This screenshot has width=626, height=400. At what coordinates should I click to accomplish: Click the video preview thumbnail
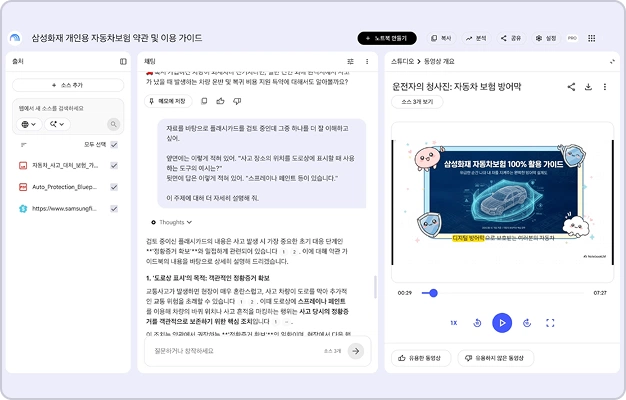coord(503,202)
